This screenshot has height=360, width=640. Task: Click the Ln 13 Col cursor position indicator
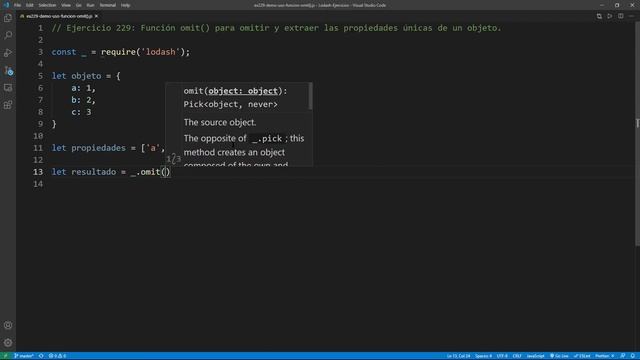point(458,356)
